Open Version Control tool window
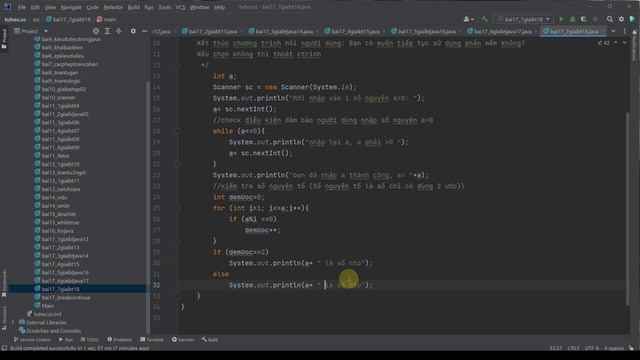The image size is (640, 360). [32, 340]
